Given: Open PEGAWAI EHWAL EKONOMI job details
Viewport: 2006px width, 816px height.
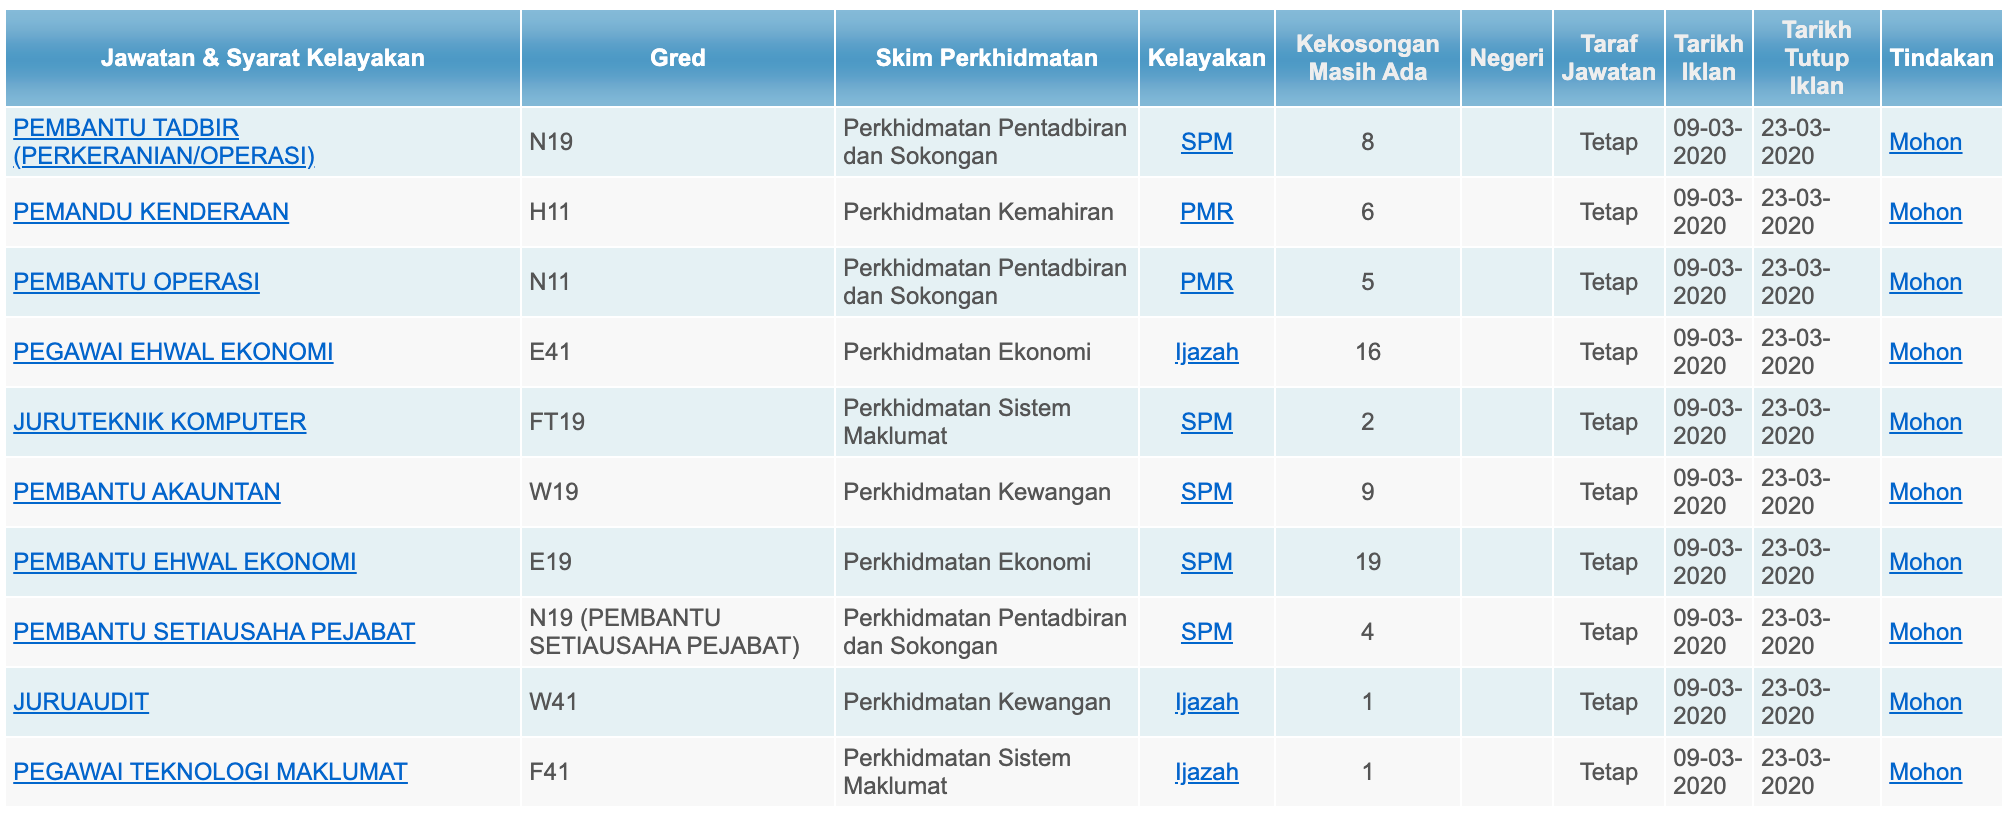Looking at the screenshot, I should click(x=173, y=352).
